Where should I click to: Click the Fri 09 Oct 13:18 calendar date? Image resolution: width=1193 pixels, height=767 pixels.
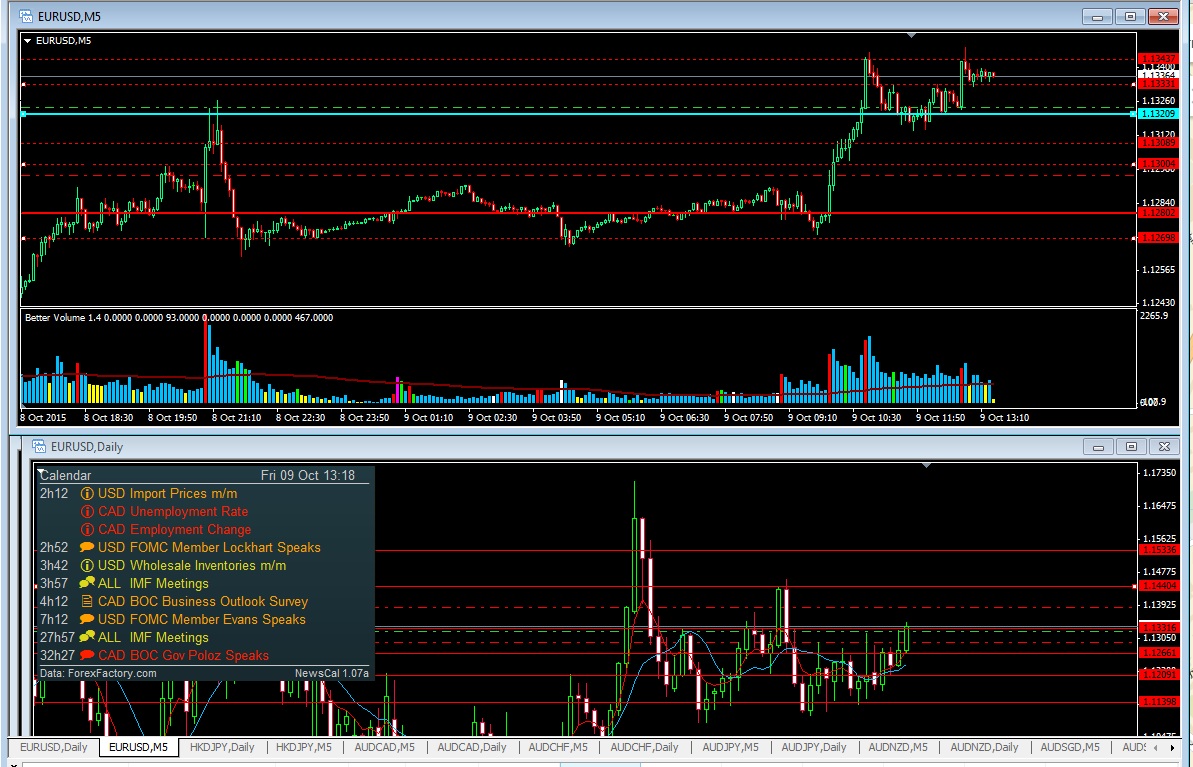coord(307,476)
